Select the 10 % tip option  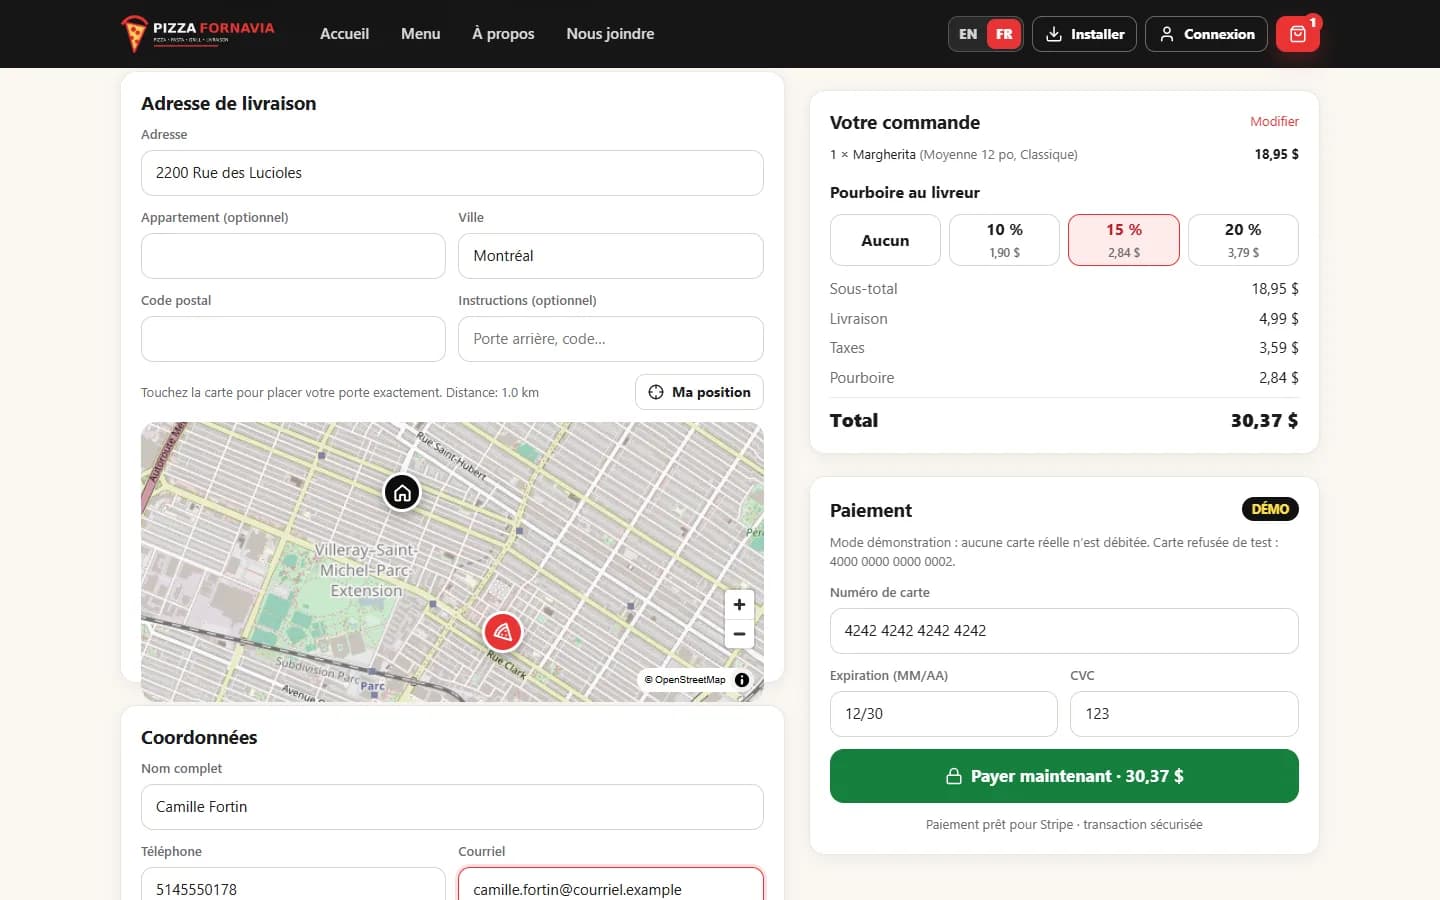tap(1004, 240)
